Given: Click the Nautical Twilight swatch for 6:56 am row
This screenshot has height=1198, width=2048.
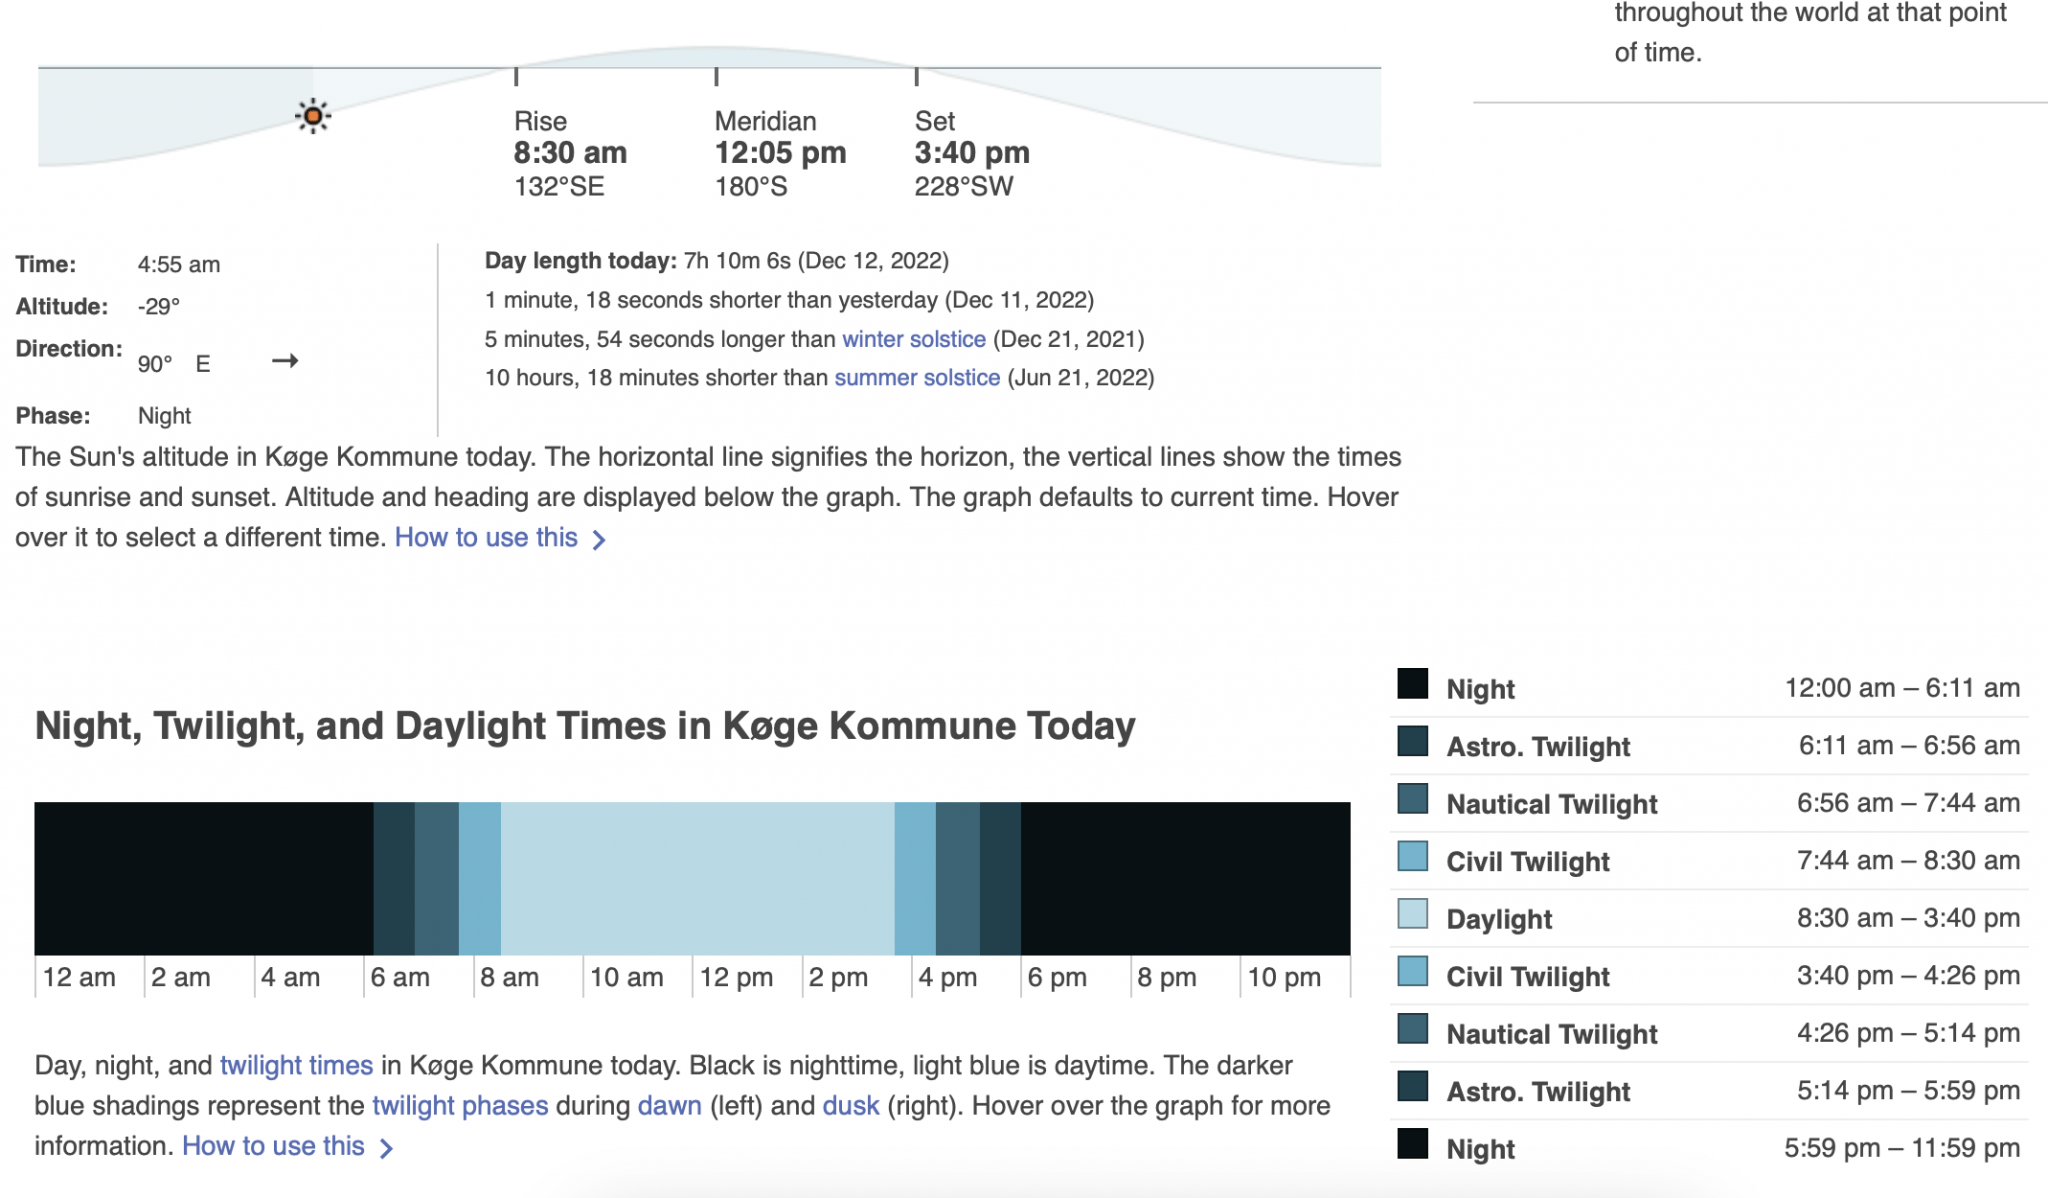Looking at the screenshot, I should point(1412,799).
